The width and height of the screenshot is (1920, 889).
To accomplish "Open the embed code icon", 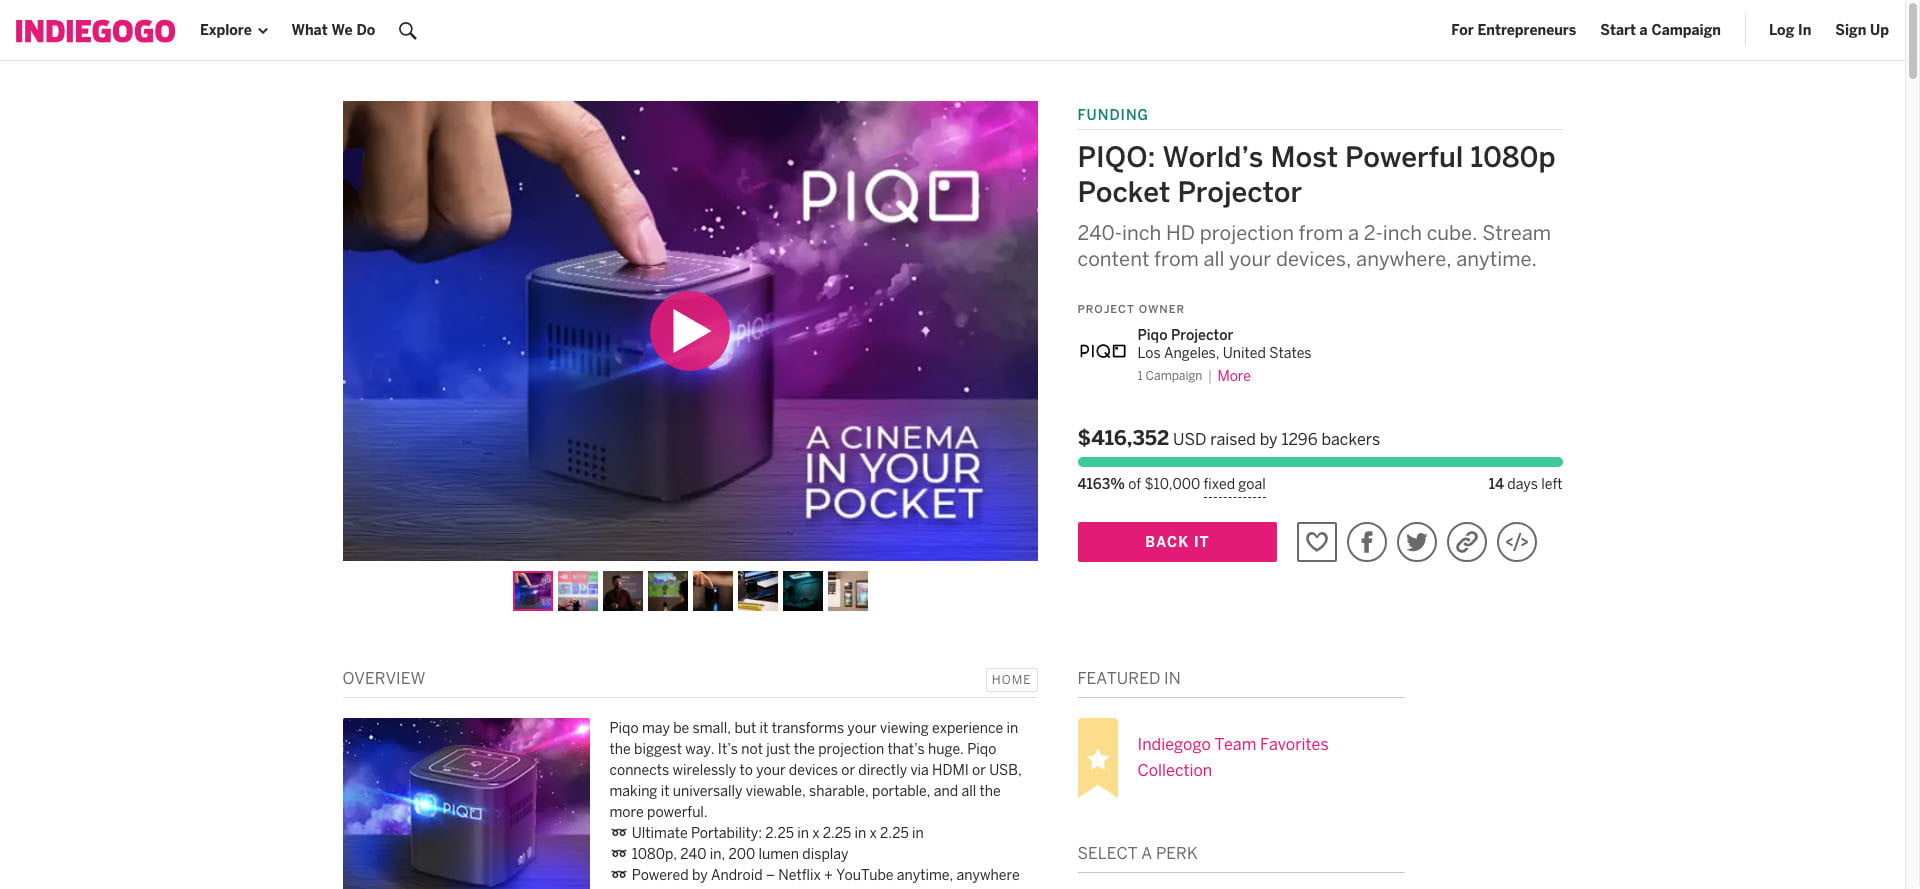I will click(x=1516, y=542).
